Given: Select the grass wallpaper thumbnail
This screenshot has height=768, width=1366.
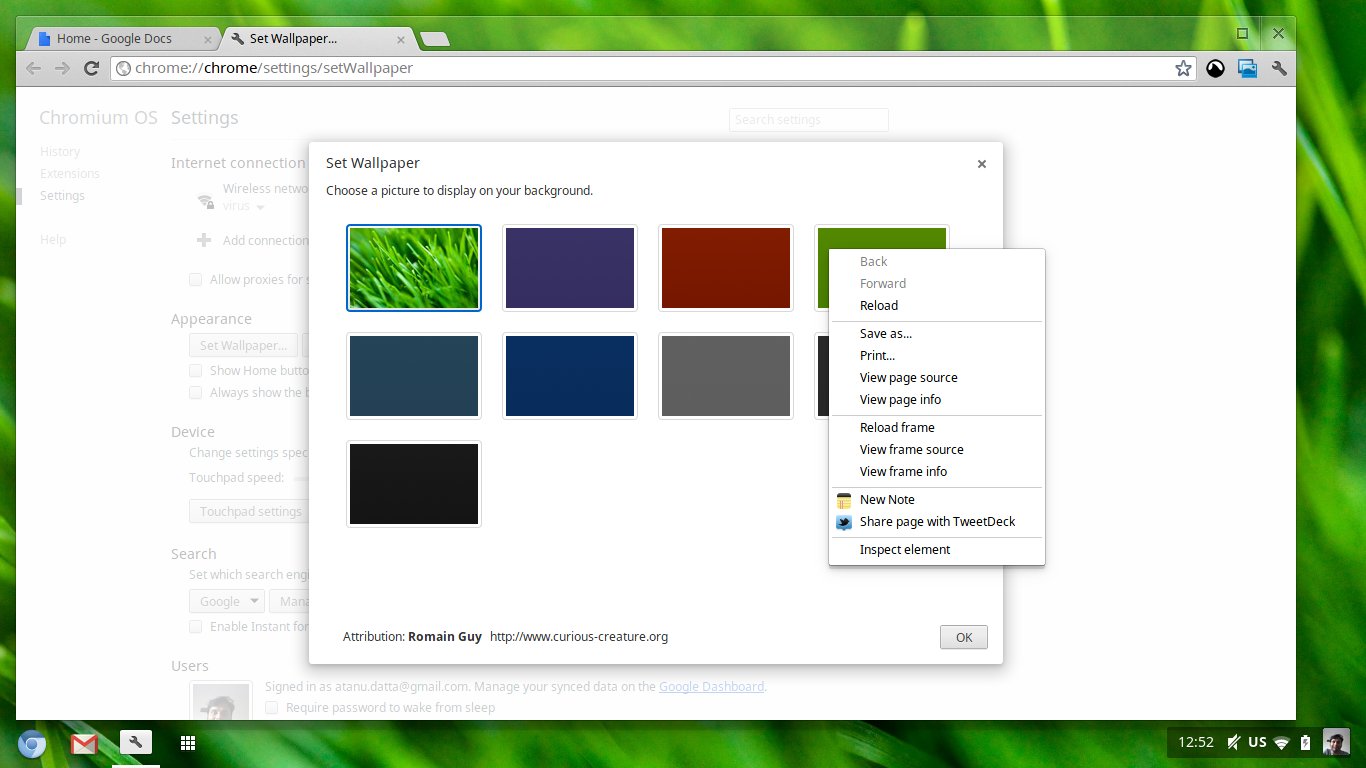Looking at the screenshot, I should click(414, 268).
